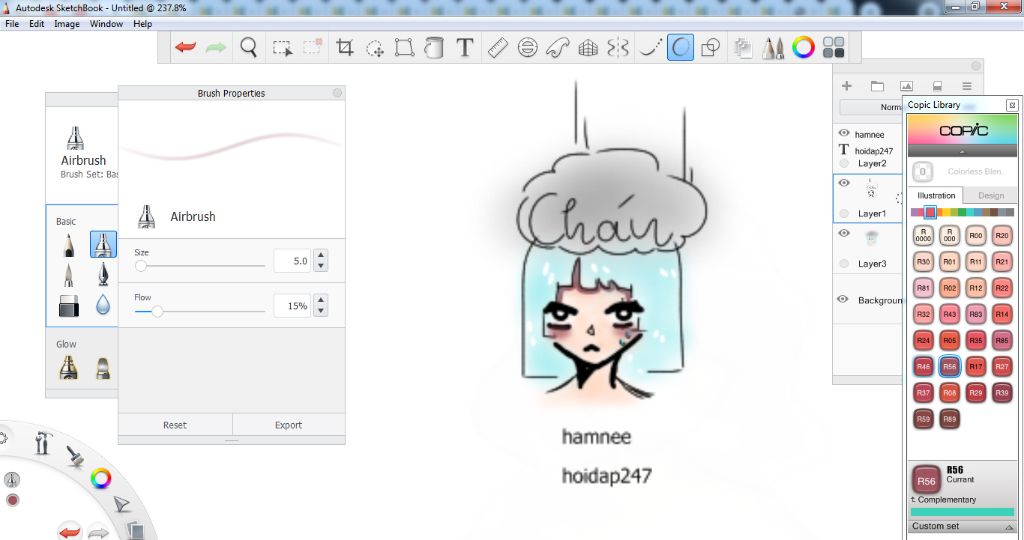Enable the Ellipse guide tool
The height and width of the screenshot is (540, 1024).
pos(528,47)
